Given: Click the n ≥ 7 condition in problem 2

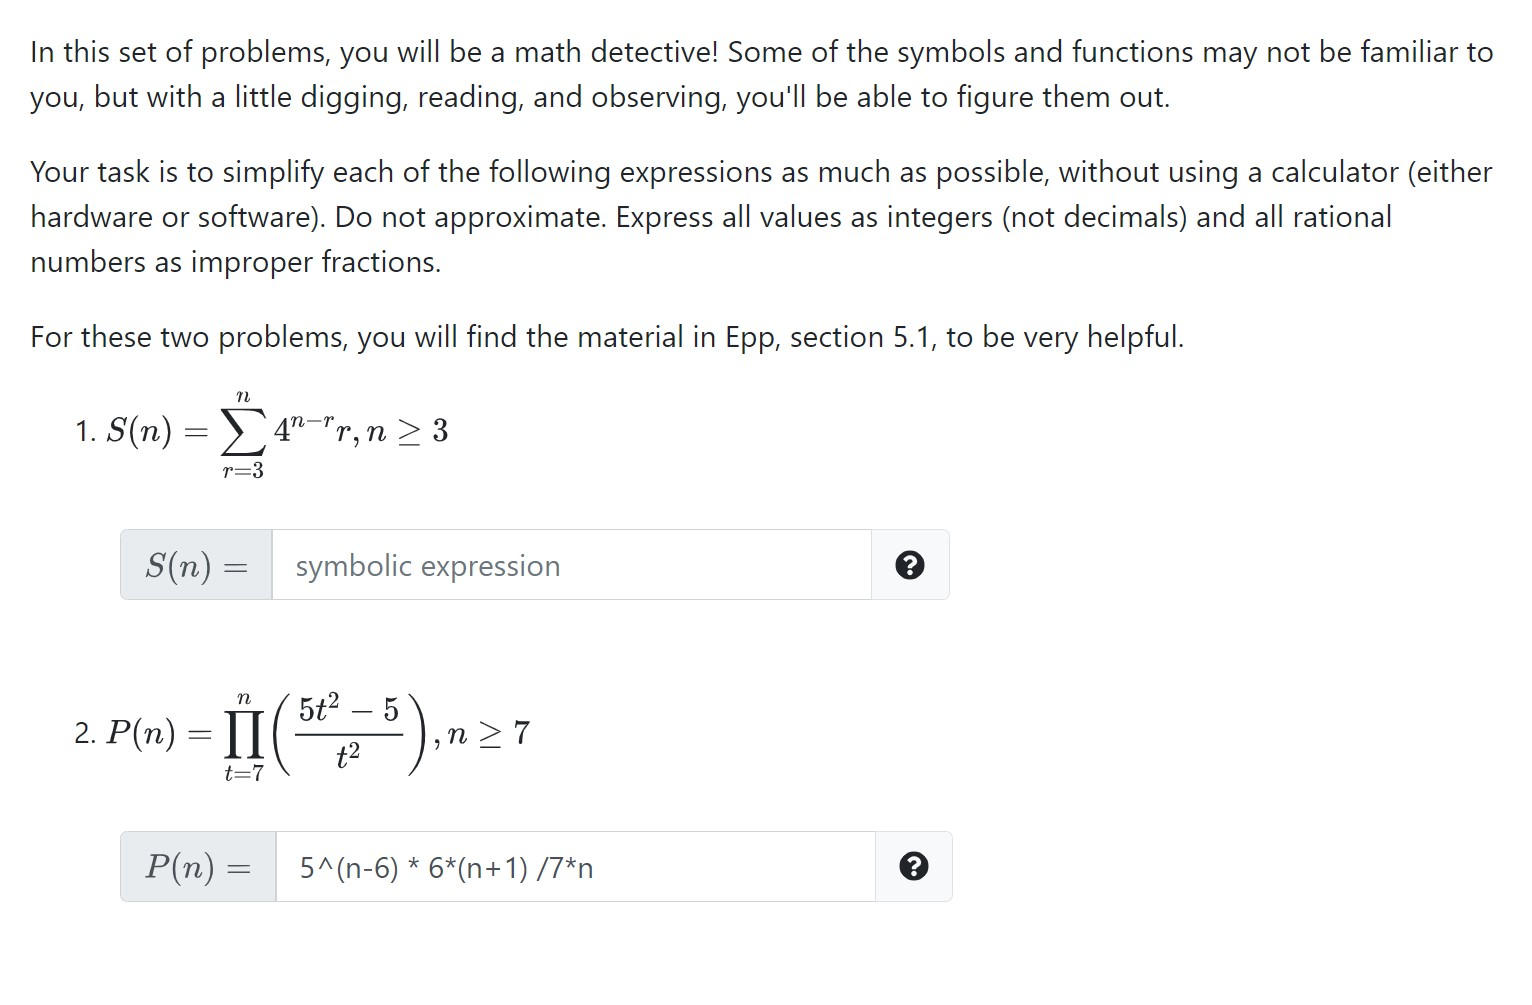Looking at the screenshot, I should (x=491, y=735).
